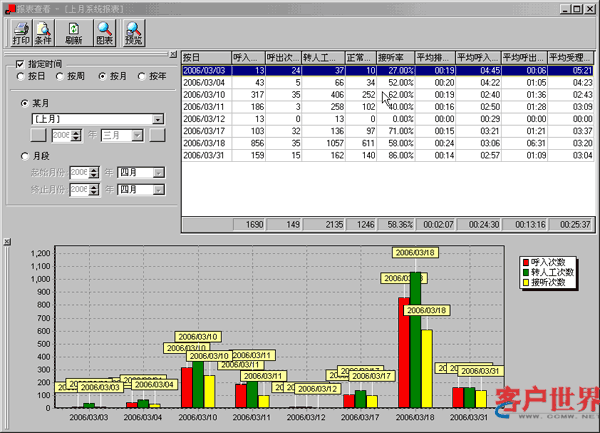Screen dimensions: 600x433
Task: Click the red 呼入次数 legend swatch
Action: click(525, 262)
